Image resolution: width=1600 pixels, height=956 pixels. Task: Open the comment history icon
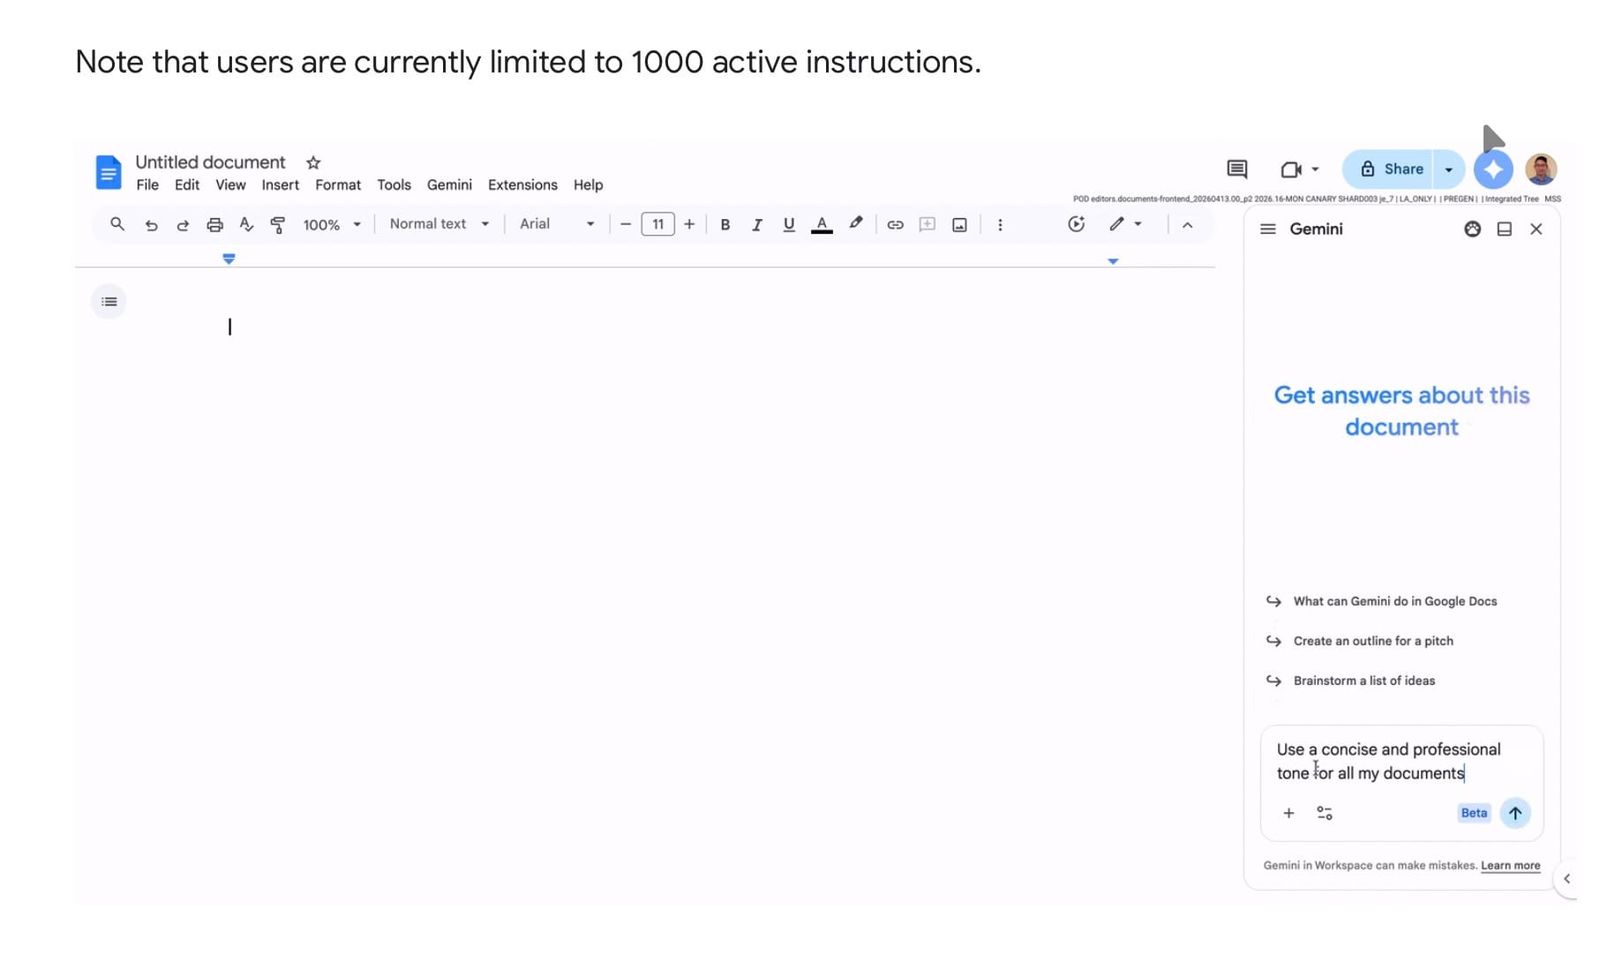(x=1237, y=169)
